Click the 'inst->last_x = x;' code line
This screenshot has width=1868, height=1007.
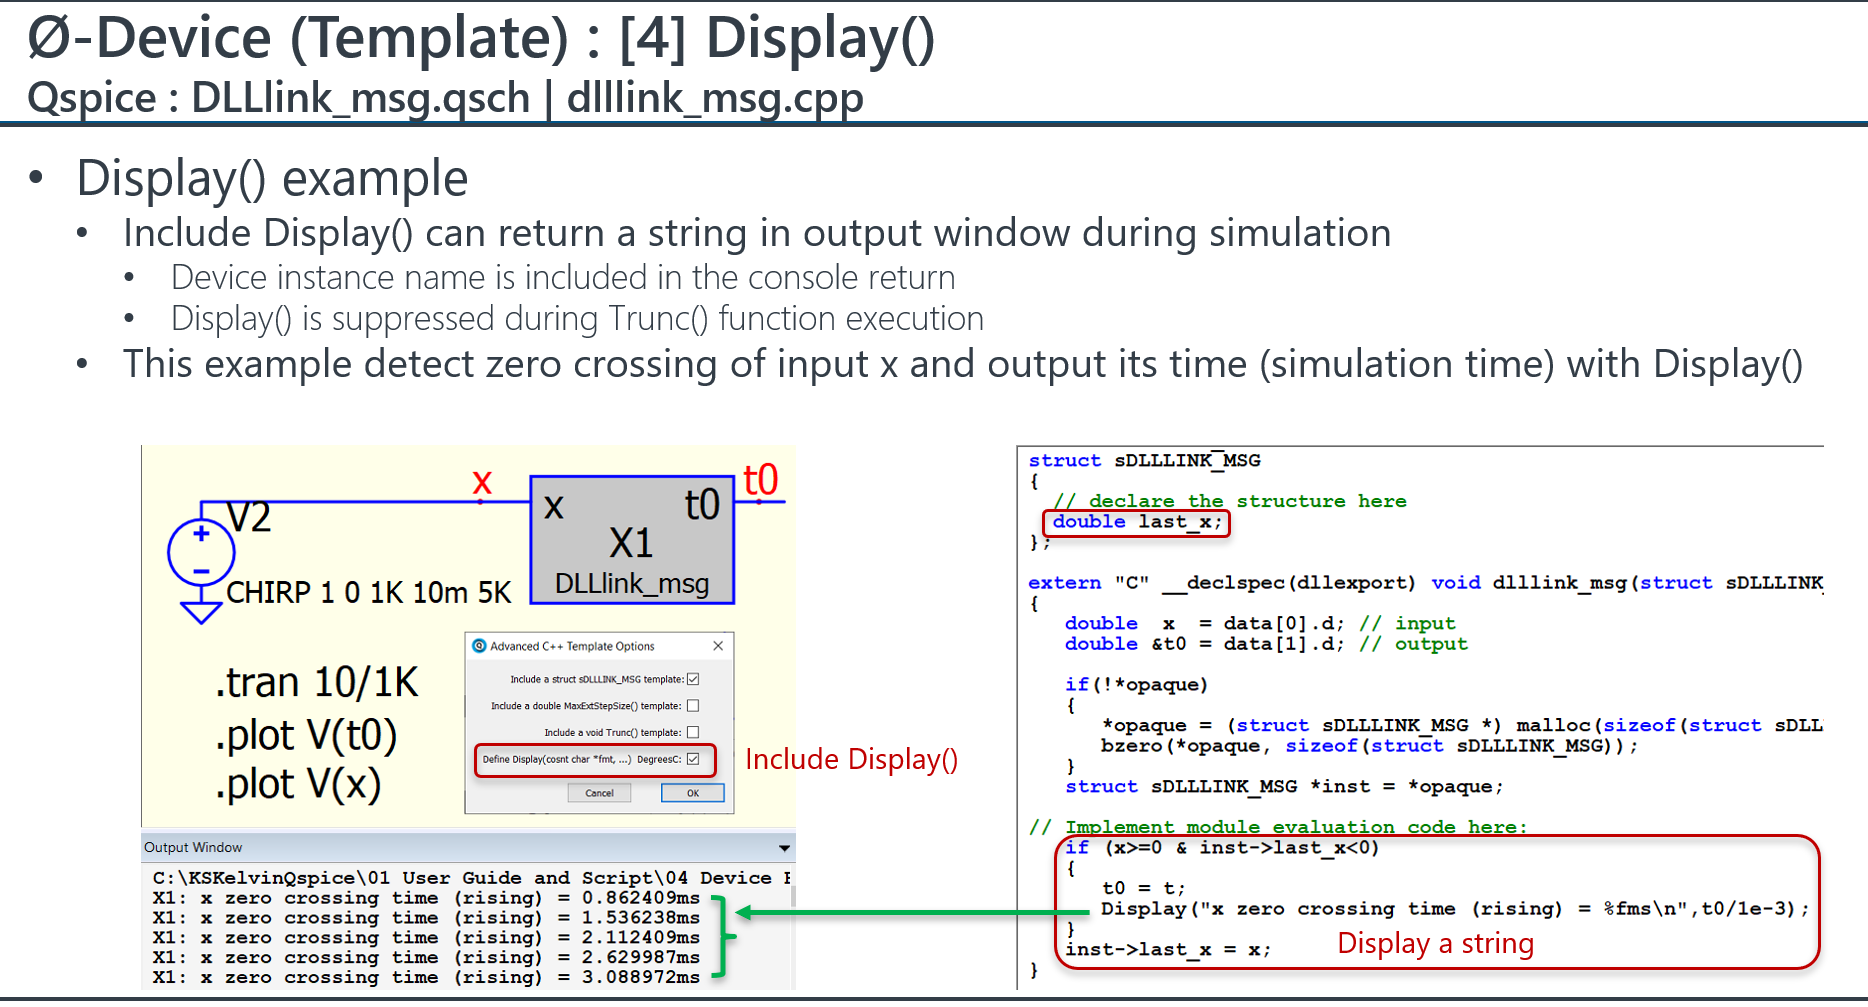[1168, 950]
